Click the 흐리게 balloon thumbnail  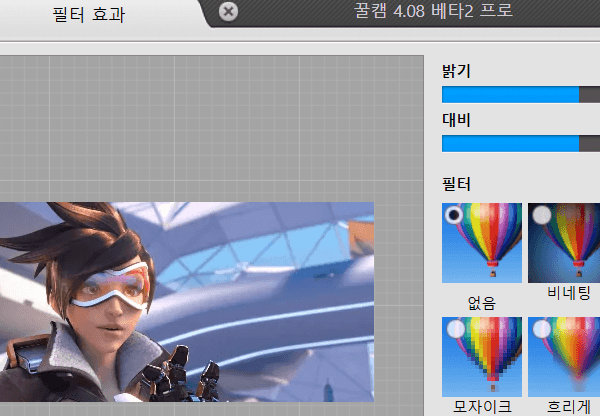tap(564, 357)
